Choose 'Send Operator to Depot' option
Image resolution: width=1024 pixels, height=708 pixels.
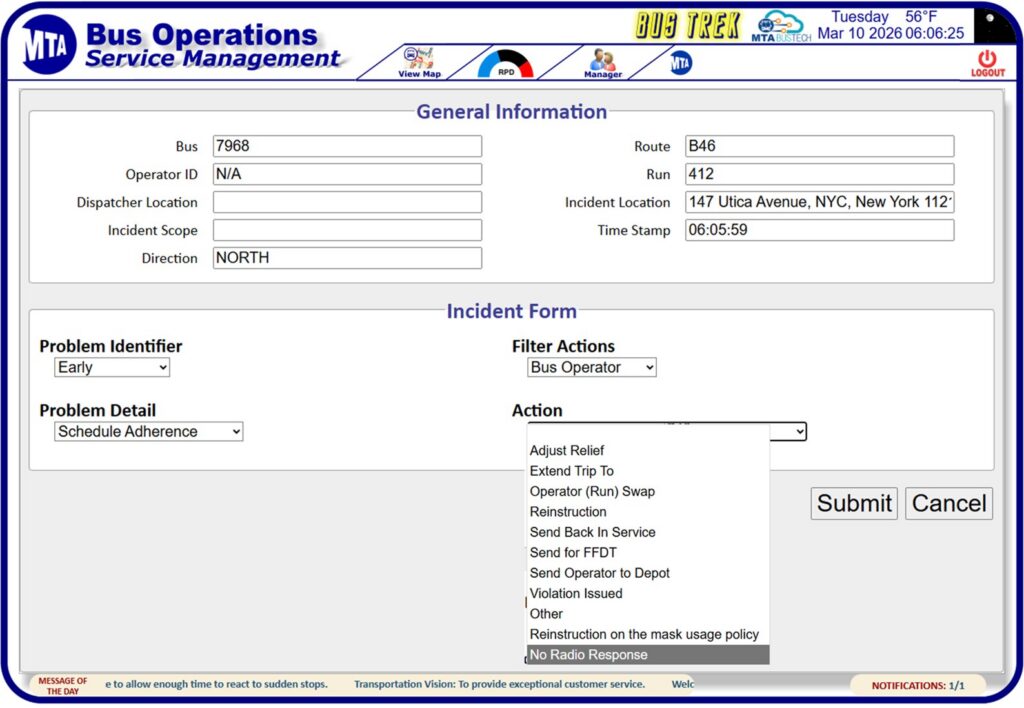pos(599,573)
